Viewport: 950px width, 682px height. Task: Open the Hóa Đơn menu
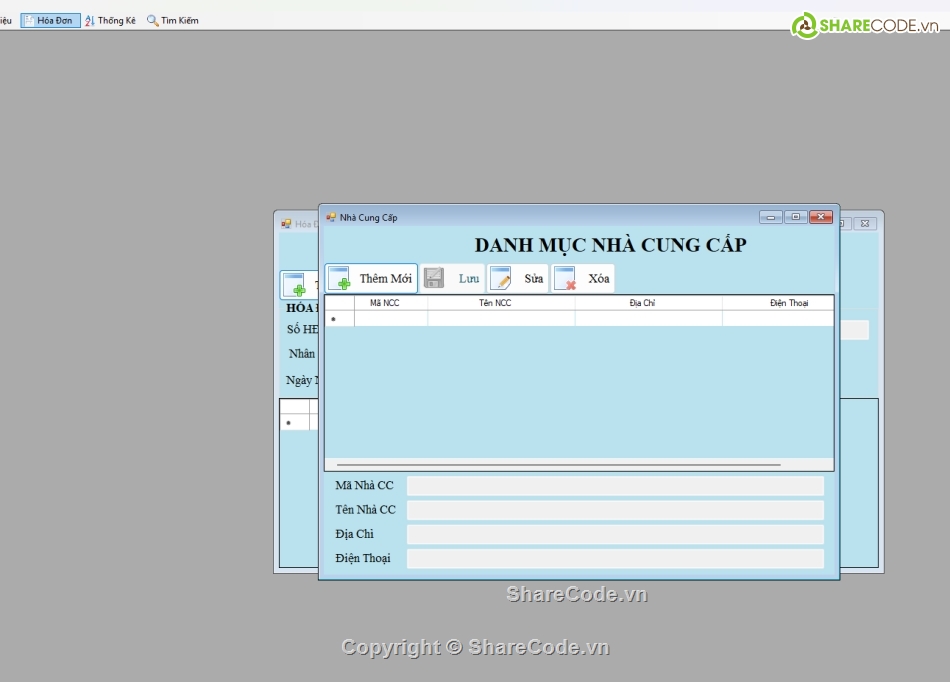(50, 20)
